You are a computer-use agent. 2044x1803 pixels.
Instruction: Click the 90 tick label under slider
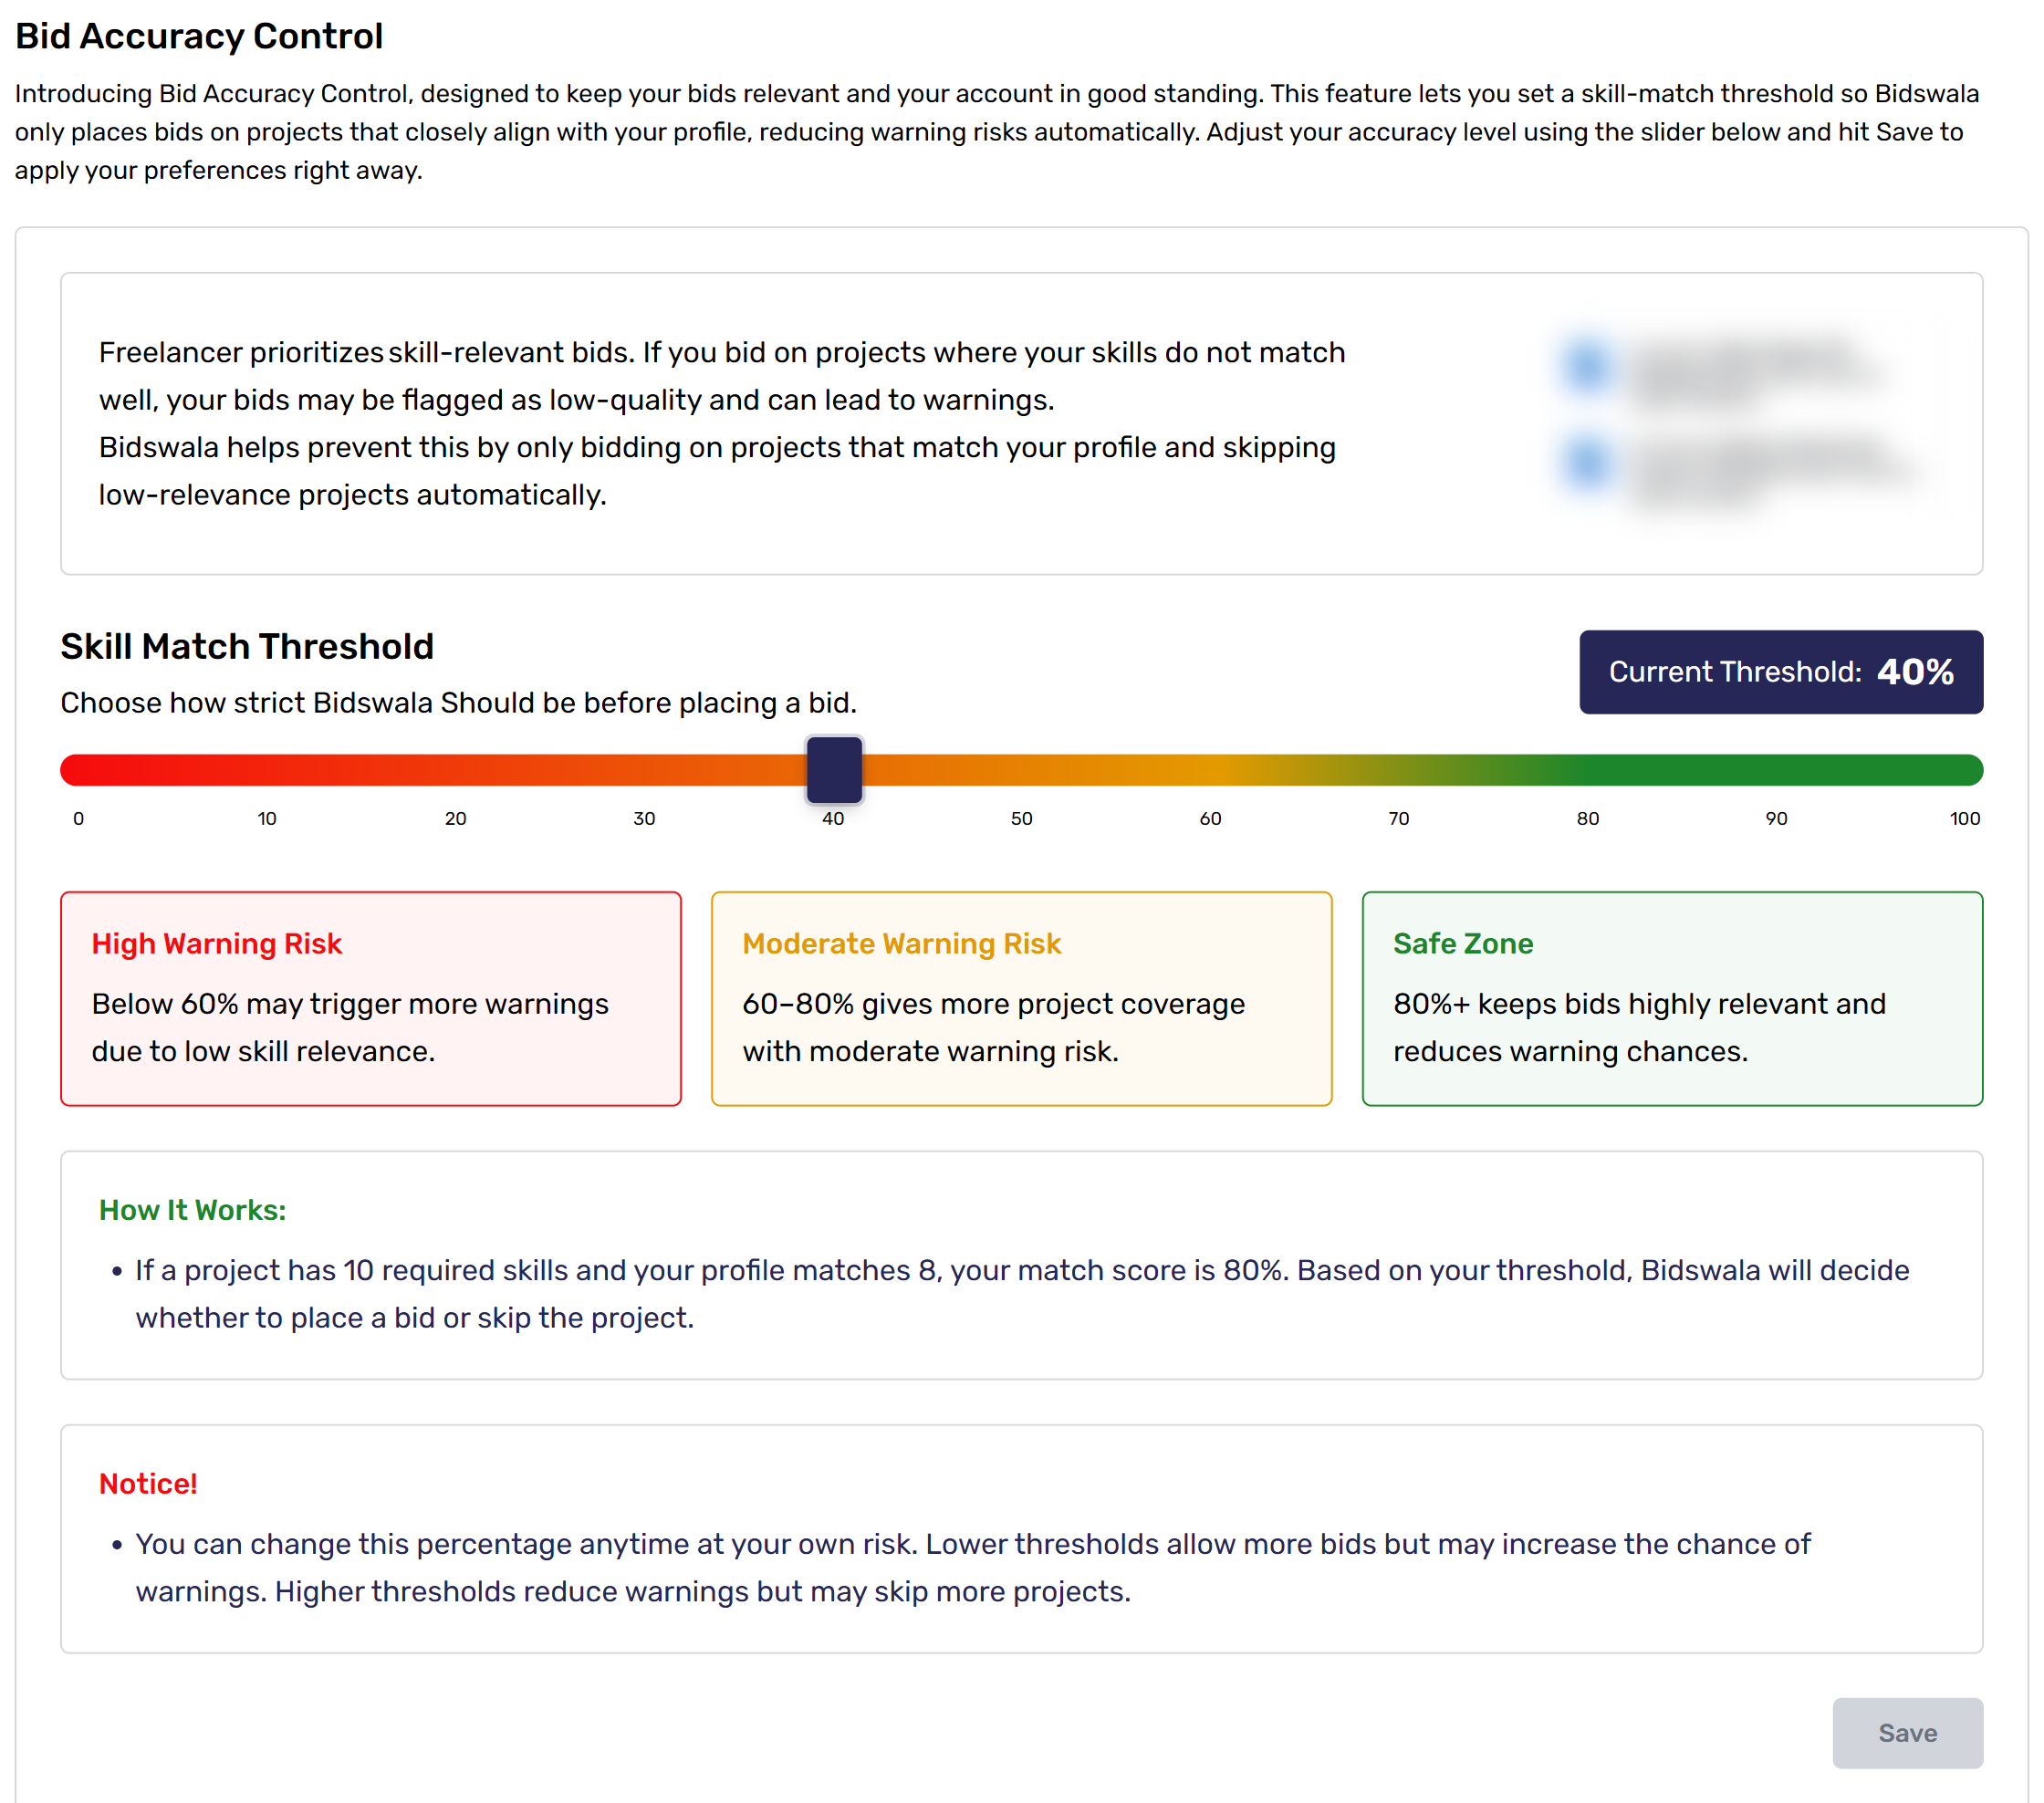click(1776, 818)
